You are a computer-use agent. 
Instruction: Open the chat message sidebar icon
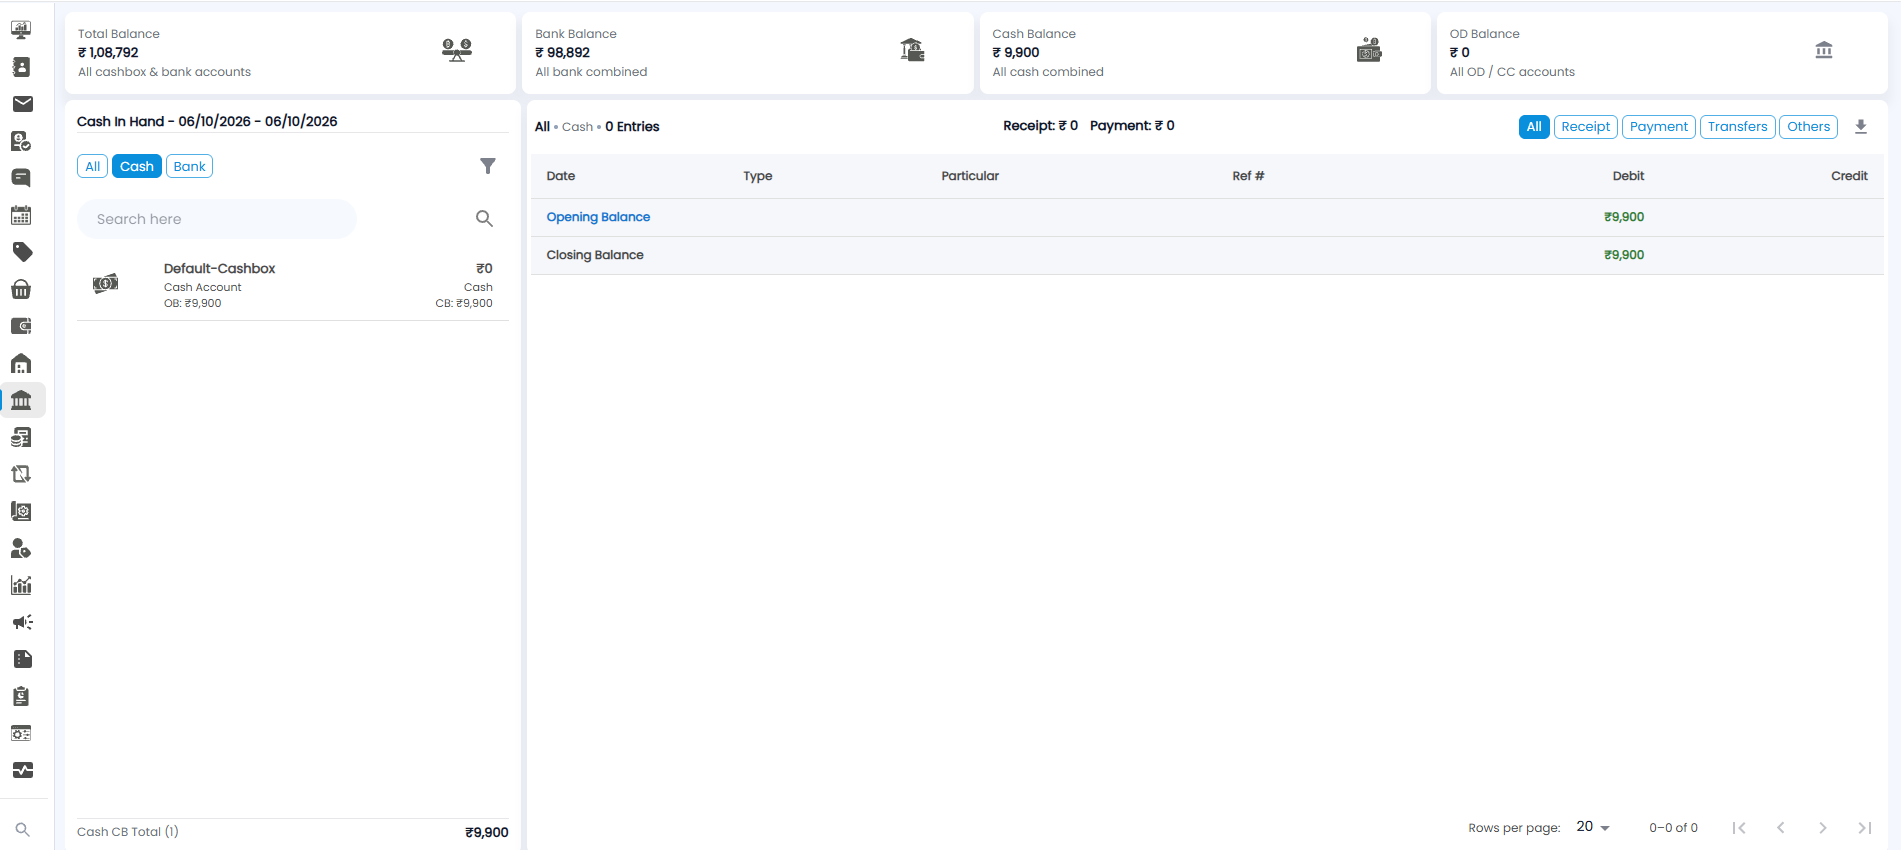(x=21, y=178)
